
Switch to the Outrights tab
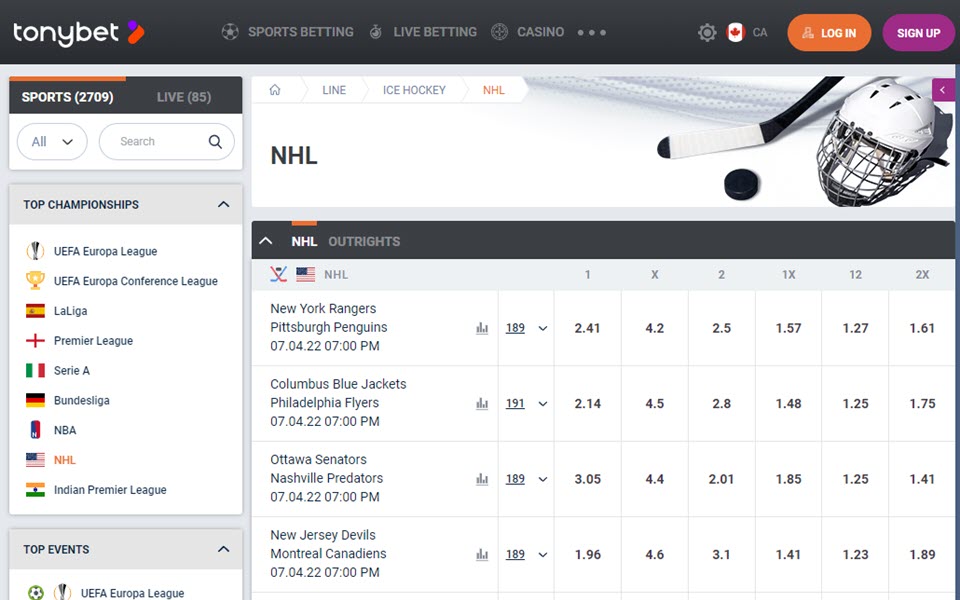[x=364, y=241]
